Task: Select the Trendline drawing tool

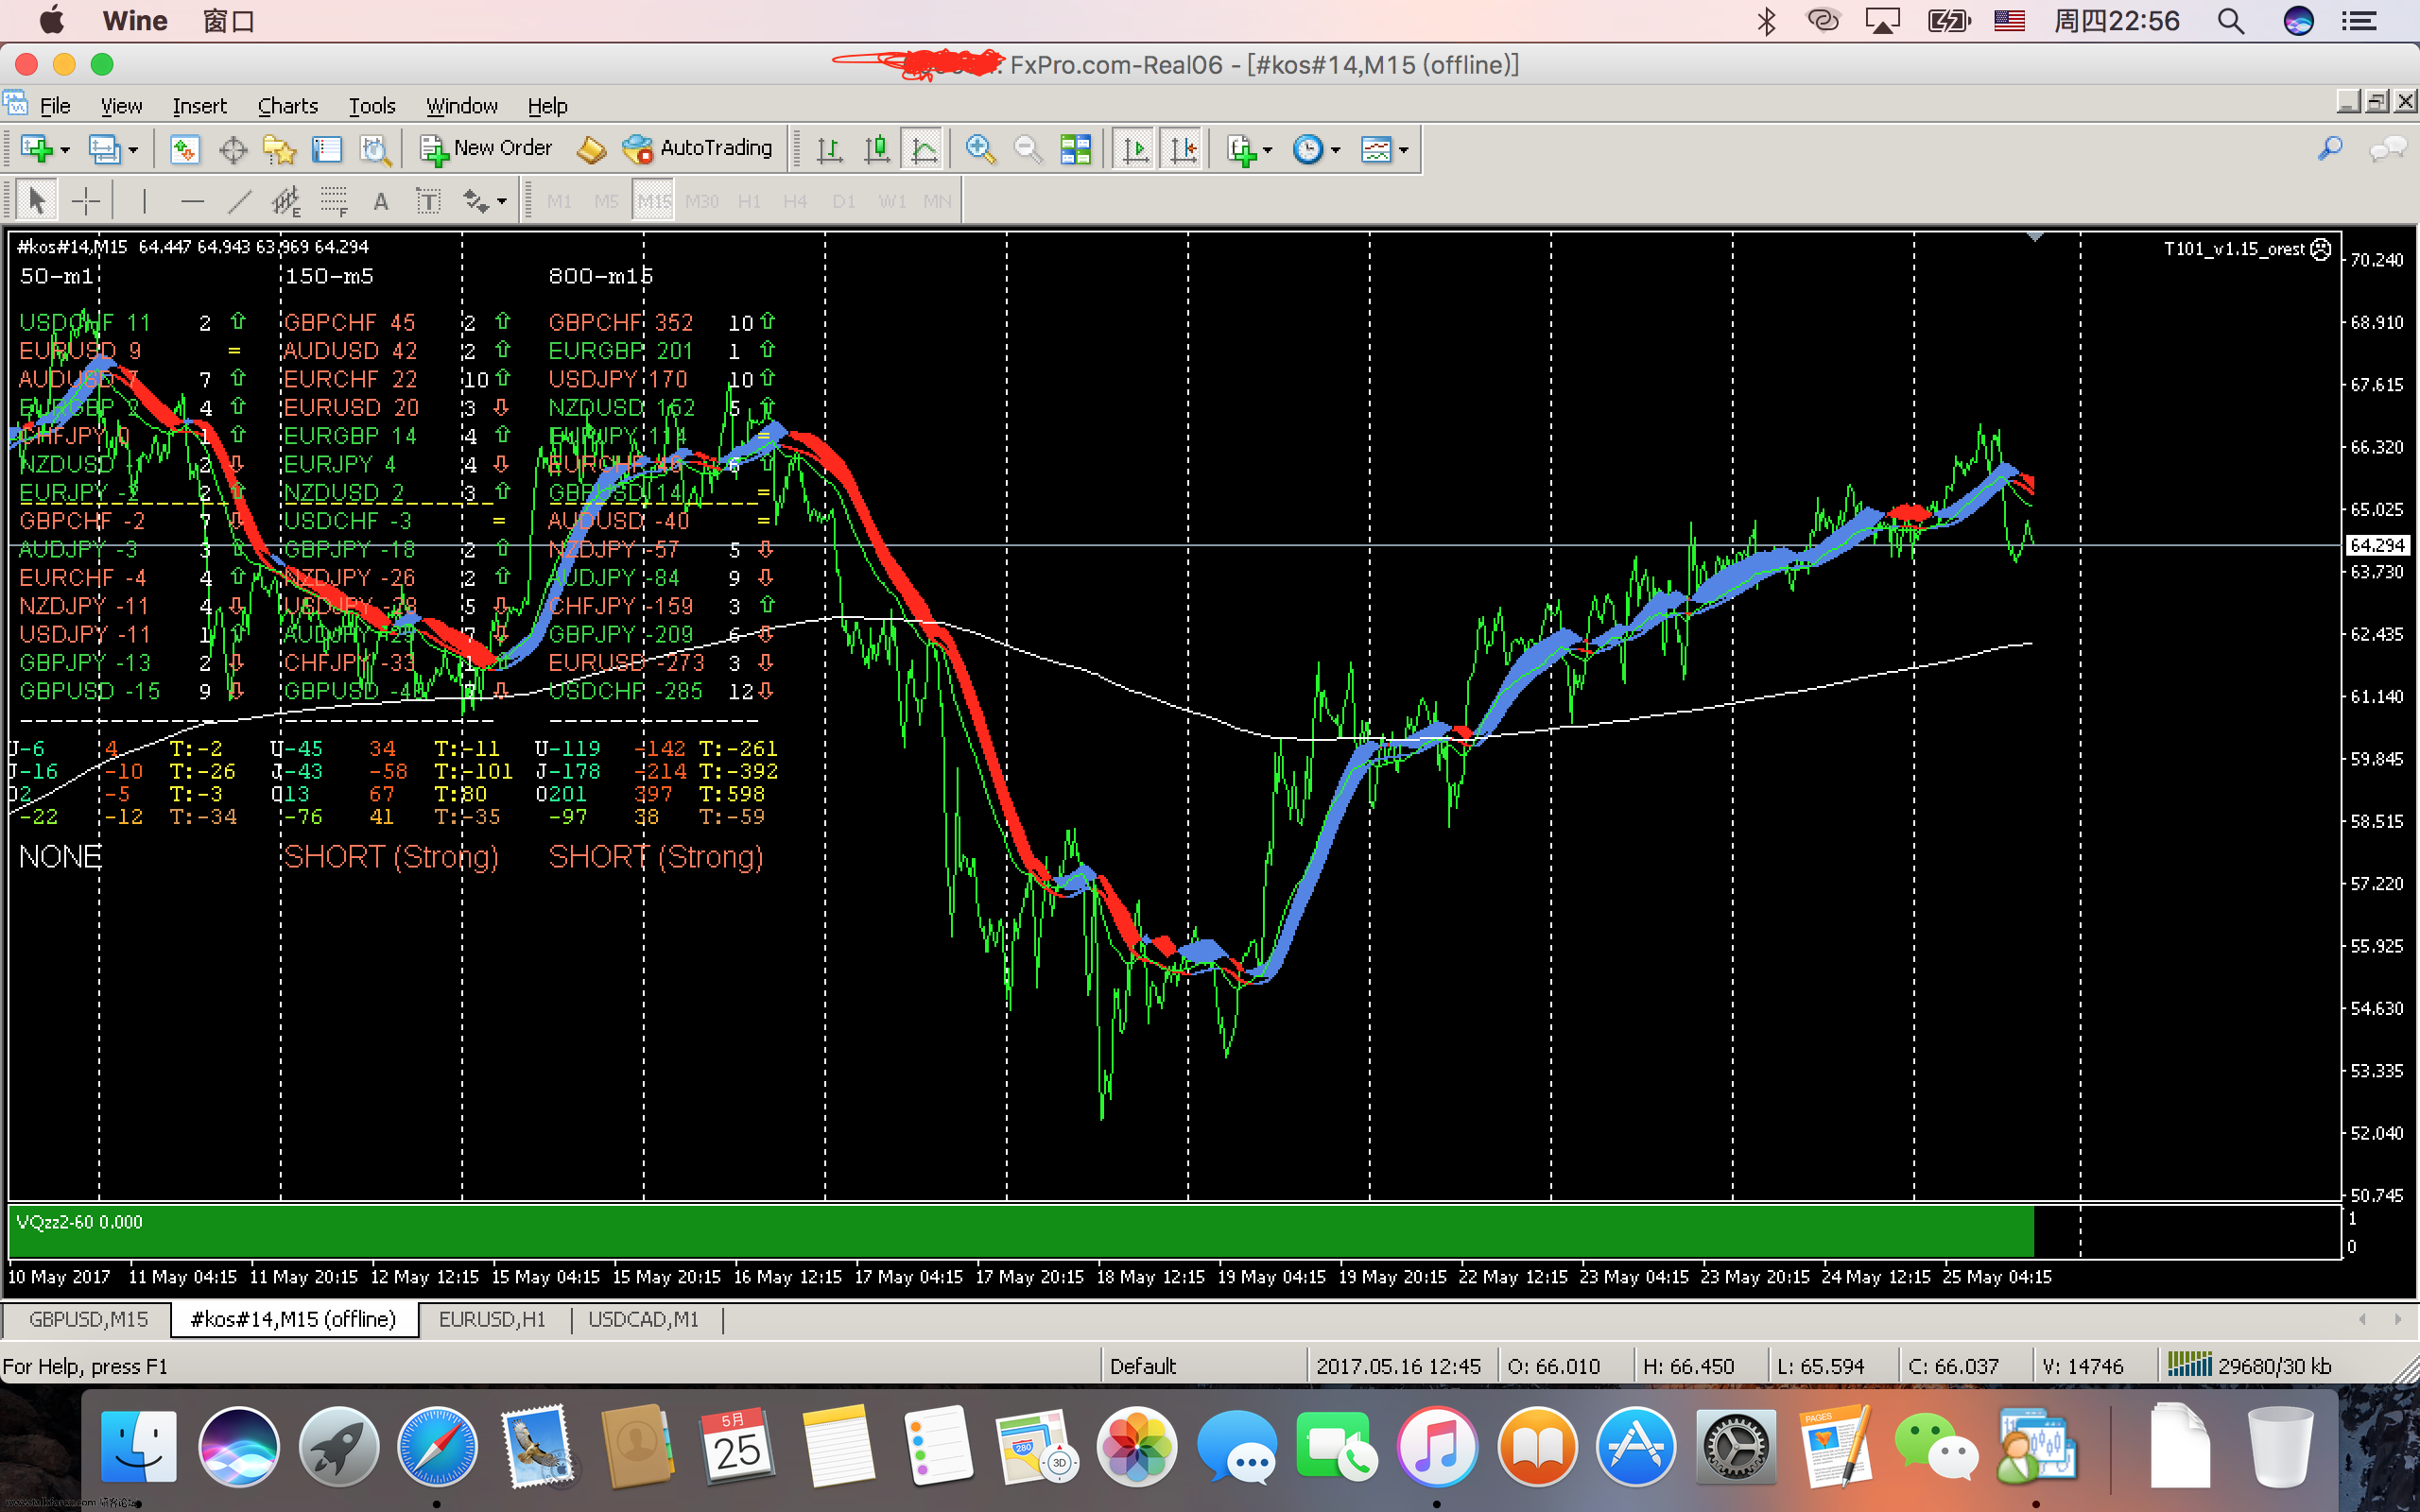Action: (239, 201)
